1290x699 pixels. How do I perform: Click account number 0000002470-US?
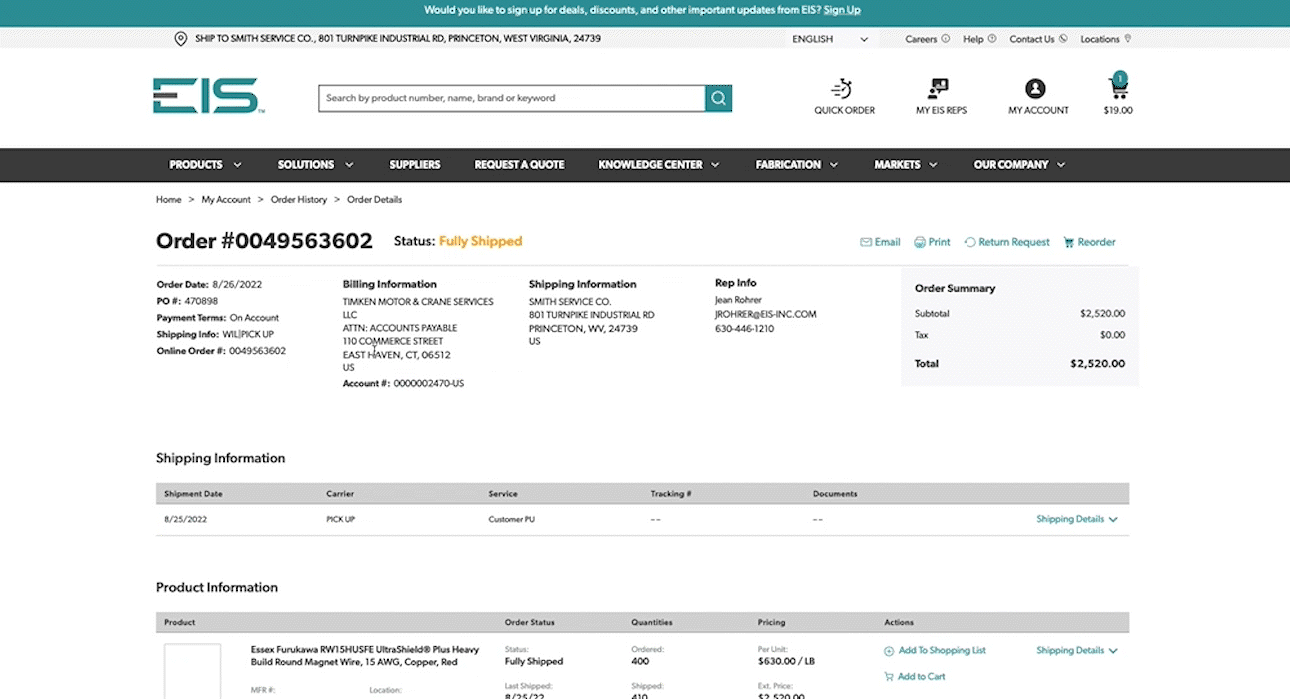428,384
